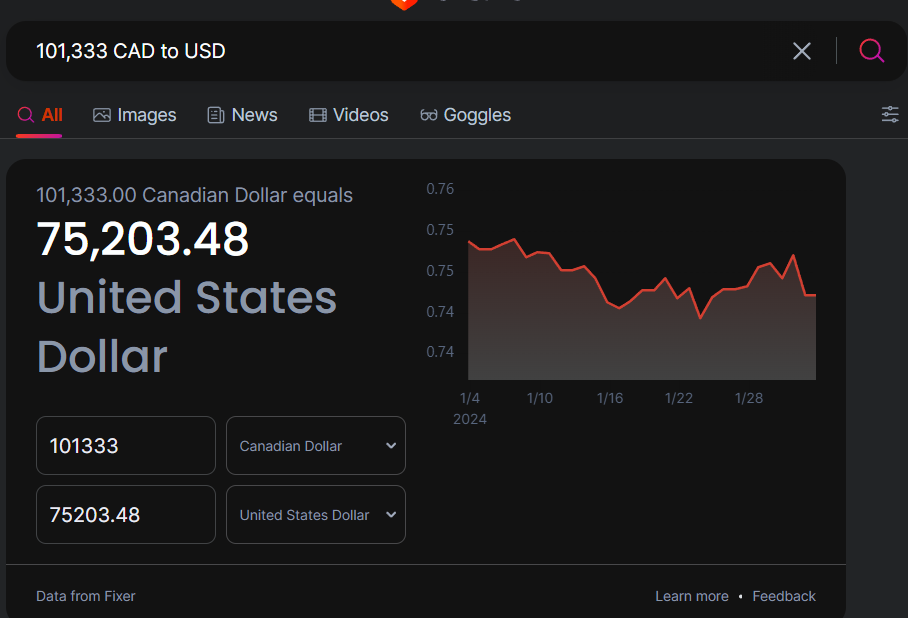Open the Goggles tab

click(466, 115)
